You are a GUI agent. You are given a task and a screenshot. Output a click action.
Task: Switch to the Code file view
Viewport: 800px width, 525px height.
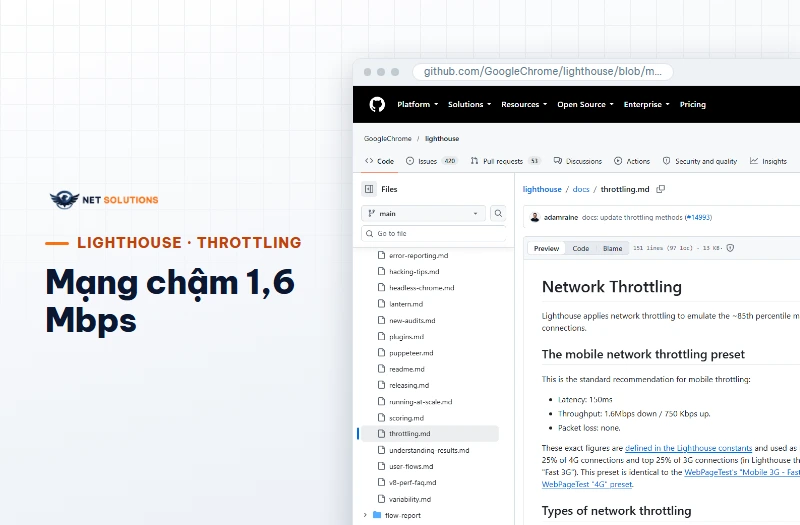(x=581, y=248)
